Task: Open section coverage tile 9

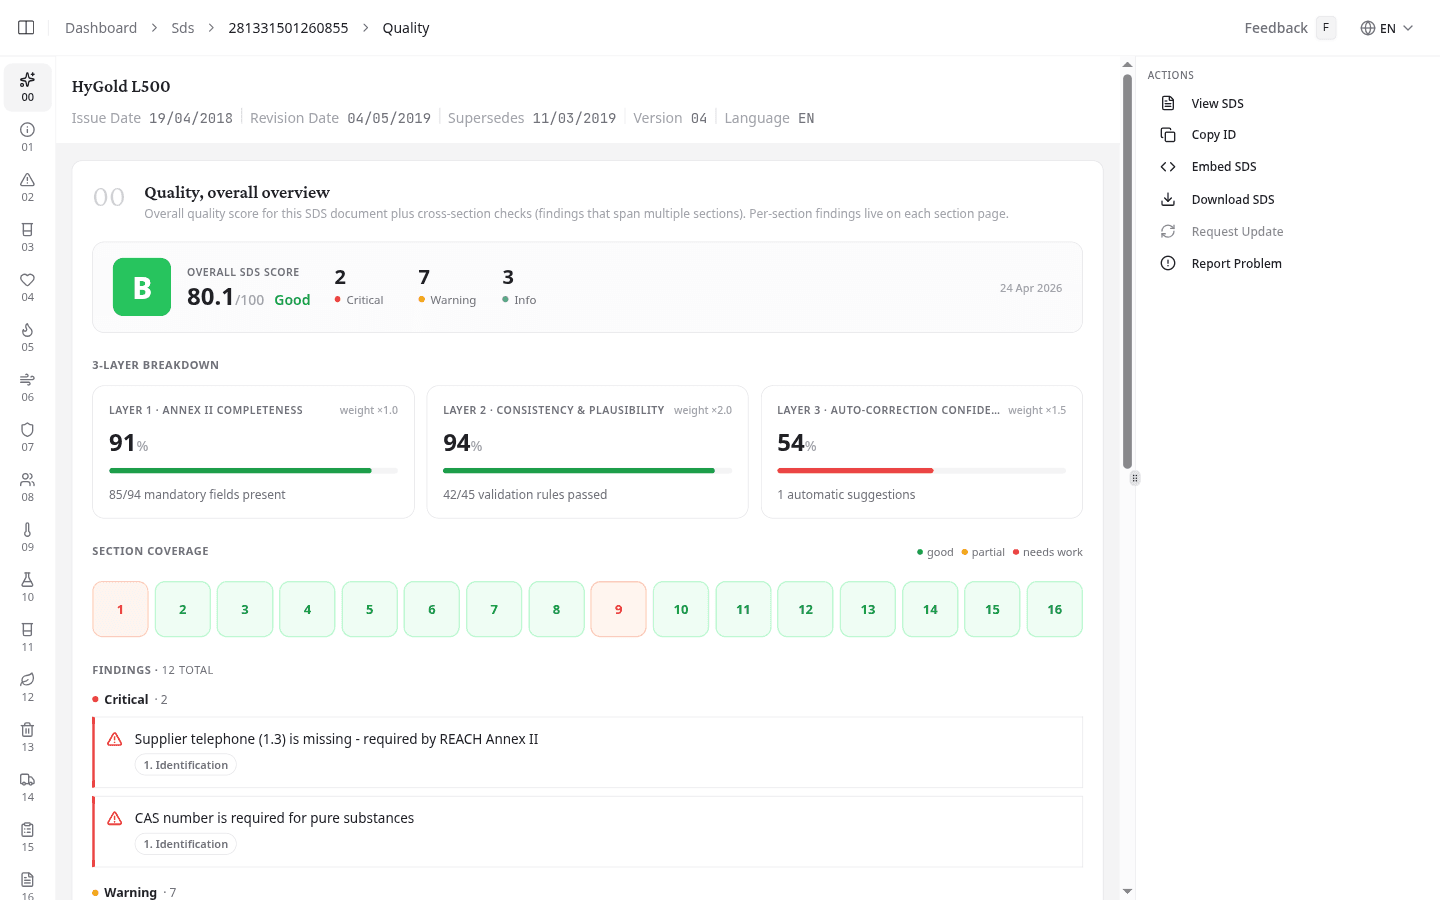Action: tap(618, 609)
